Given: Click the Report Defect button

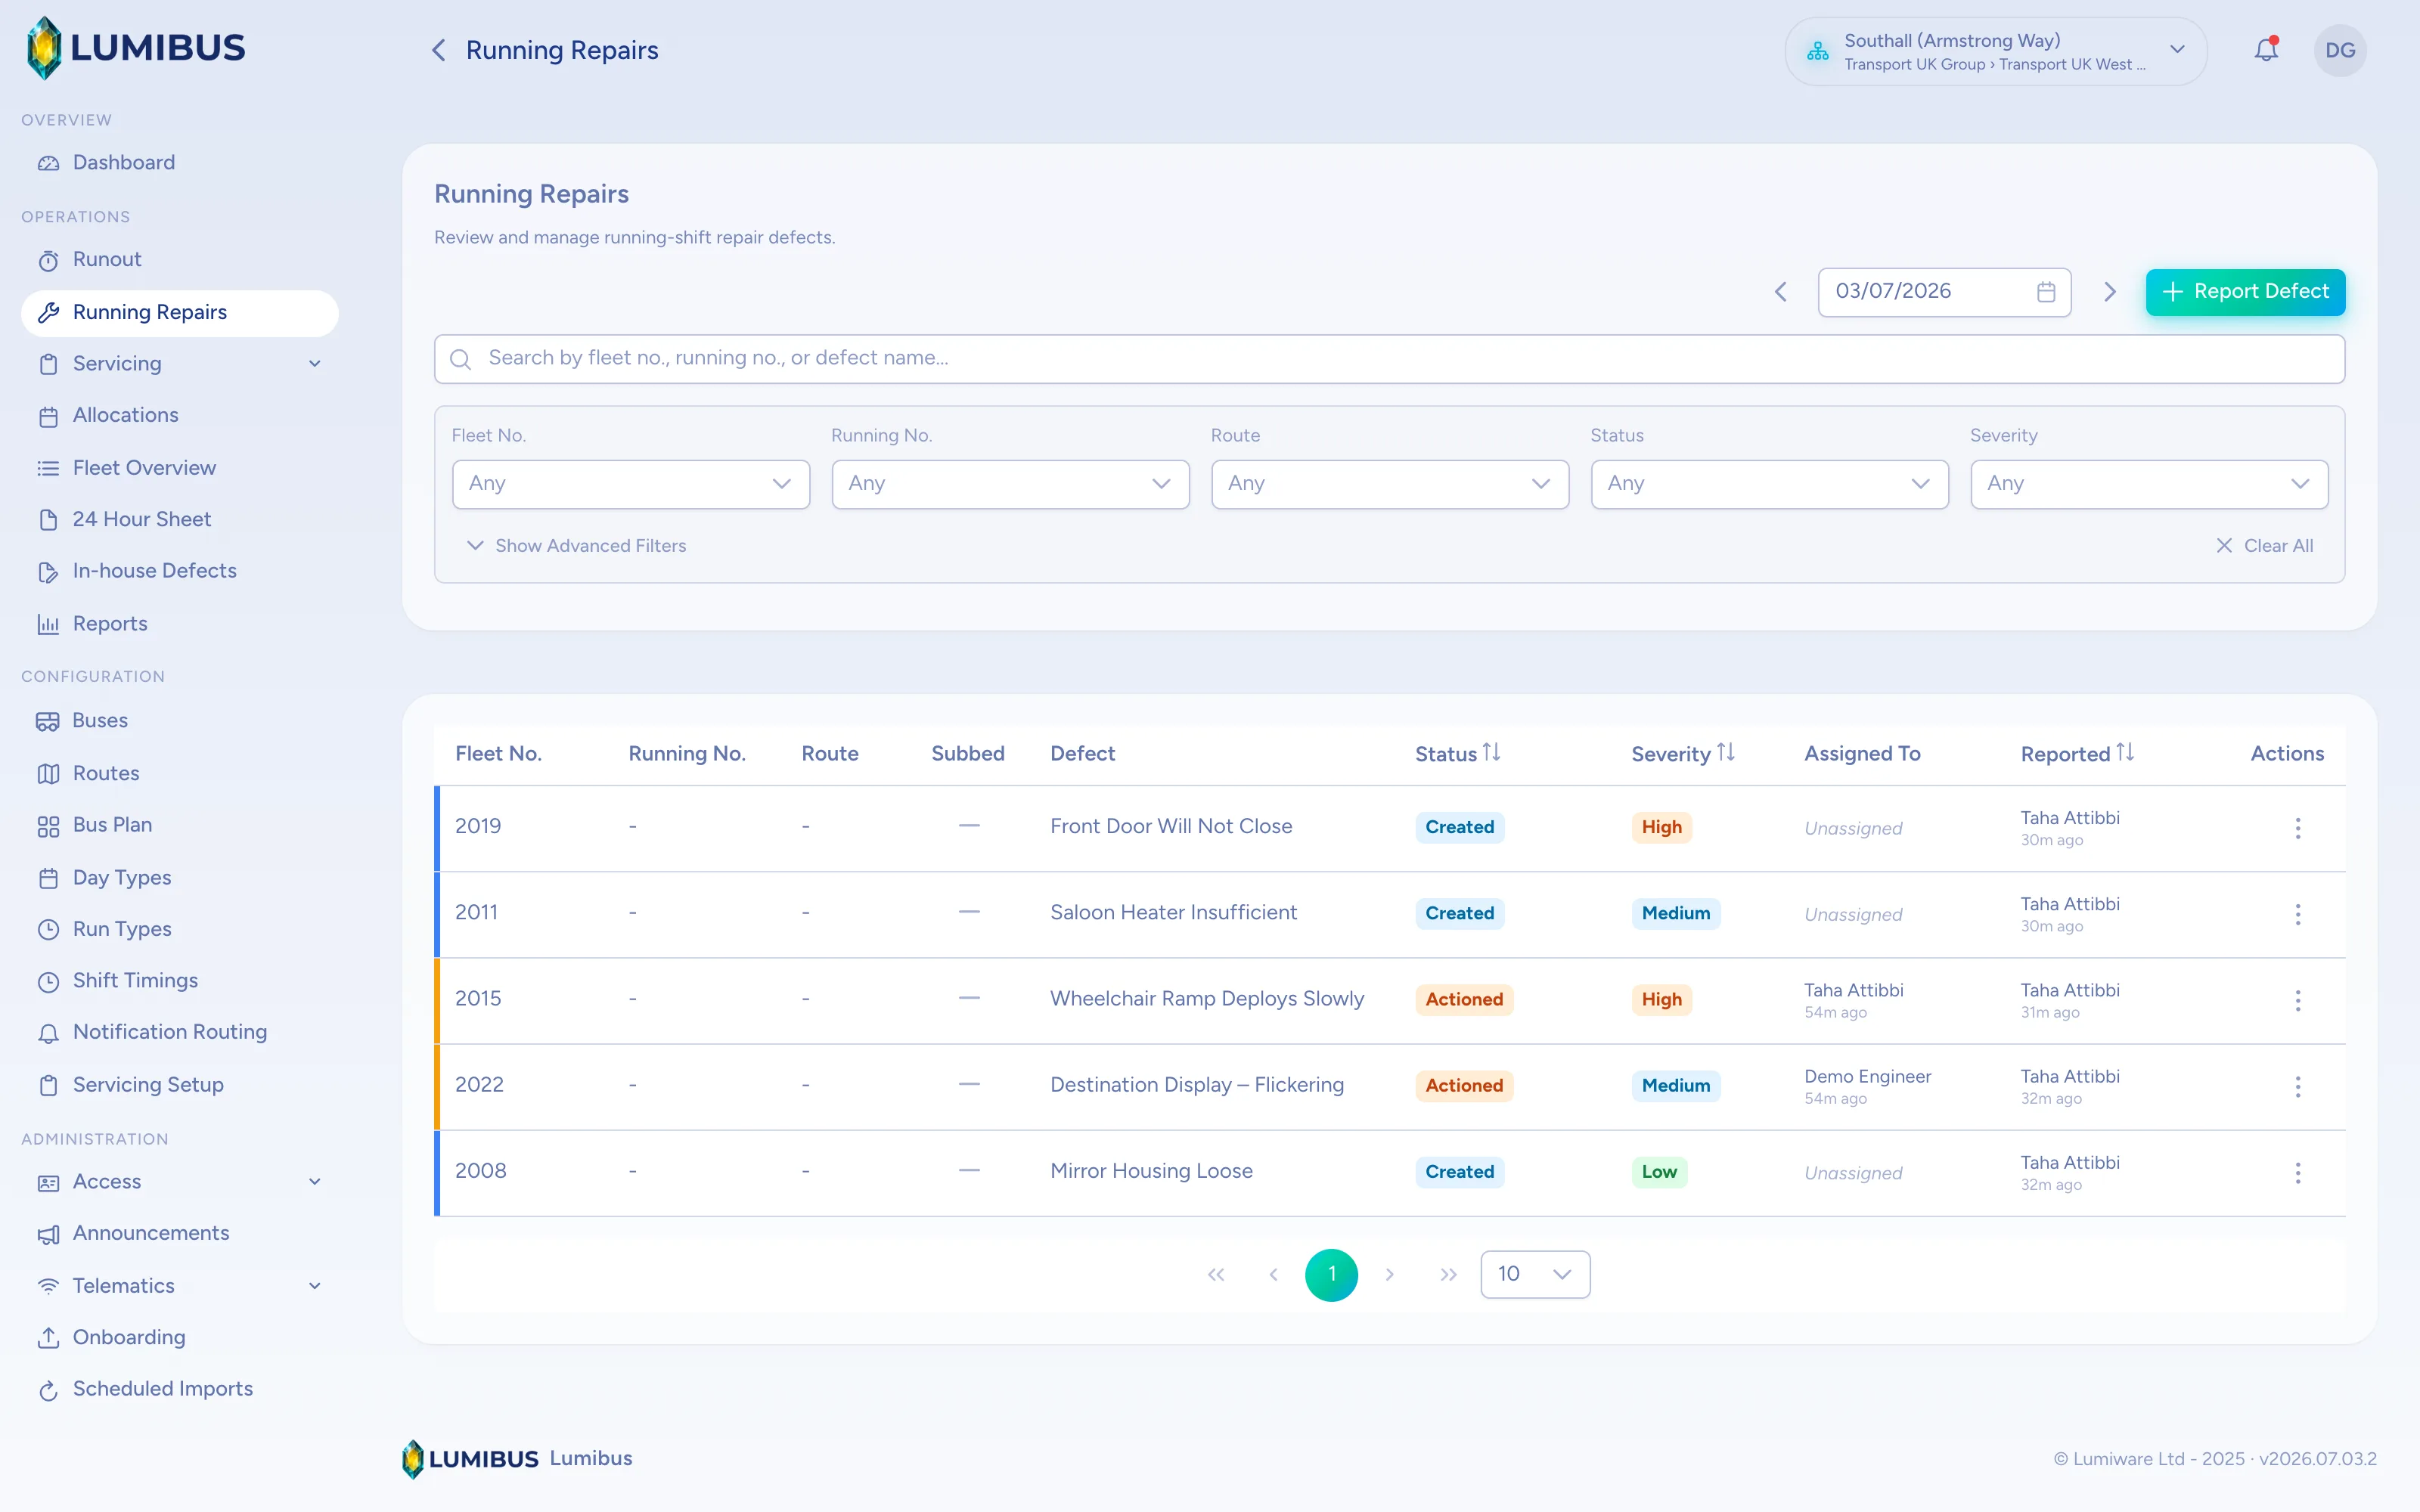Looking at the screenshot, I should pyautogui.click(x=2245, y=292).
